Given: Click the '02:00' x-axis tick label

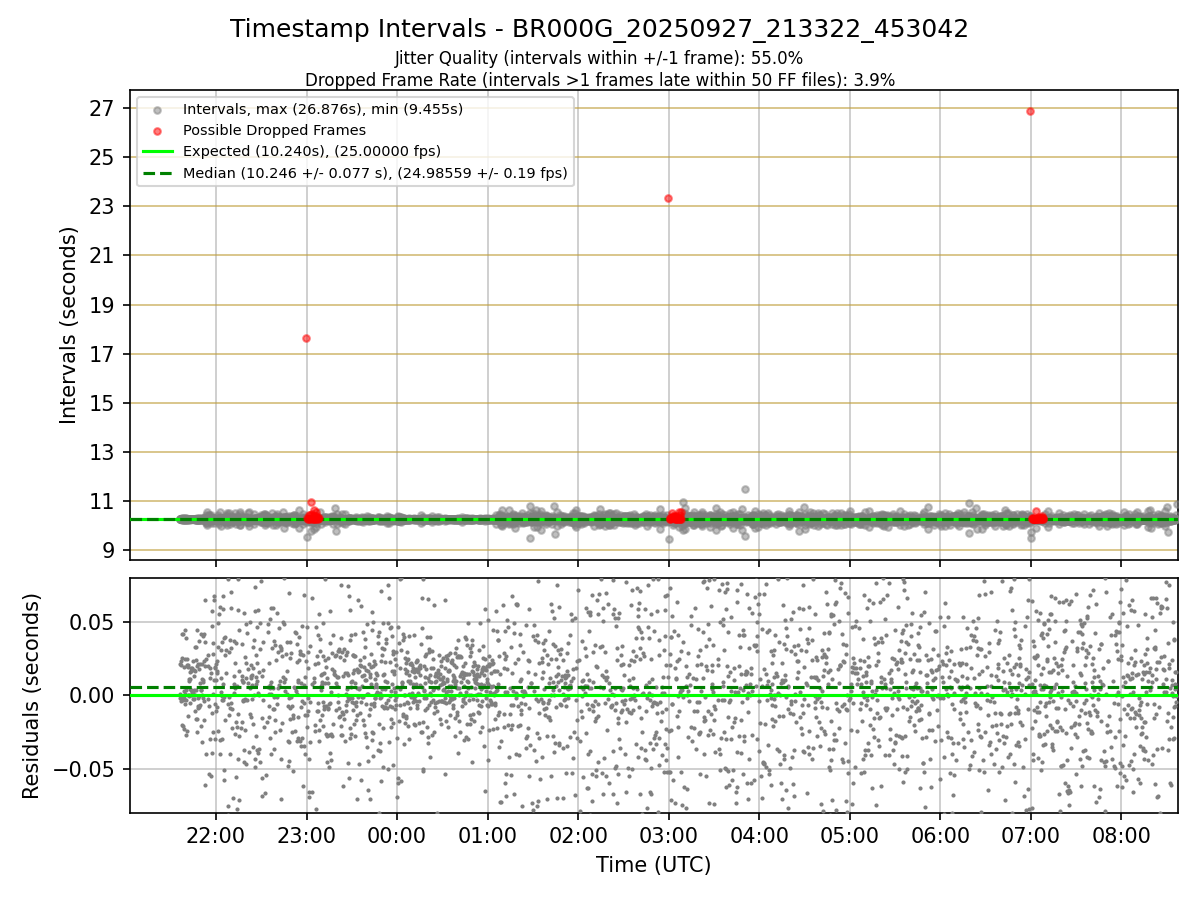Looking at the screenshot, I should [x=578, y=835].
